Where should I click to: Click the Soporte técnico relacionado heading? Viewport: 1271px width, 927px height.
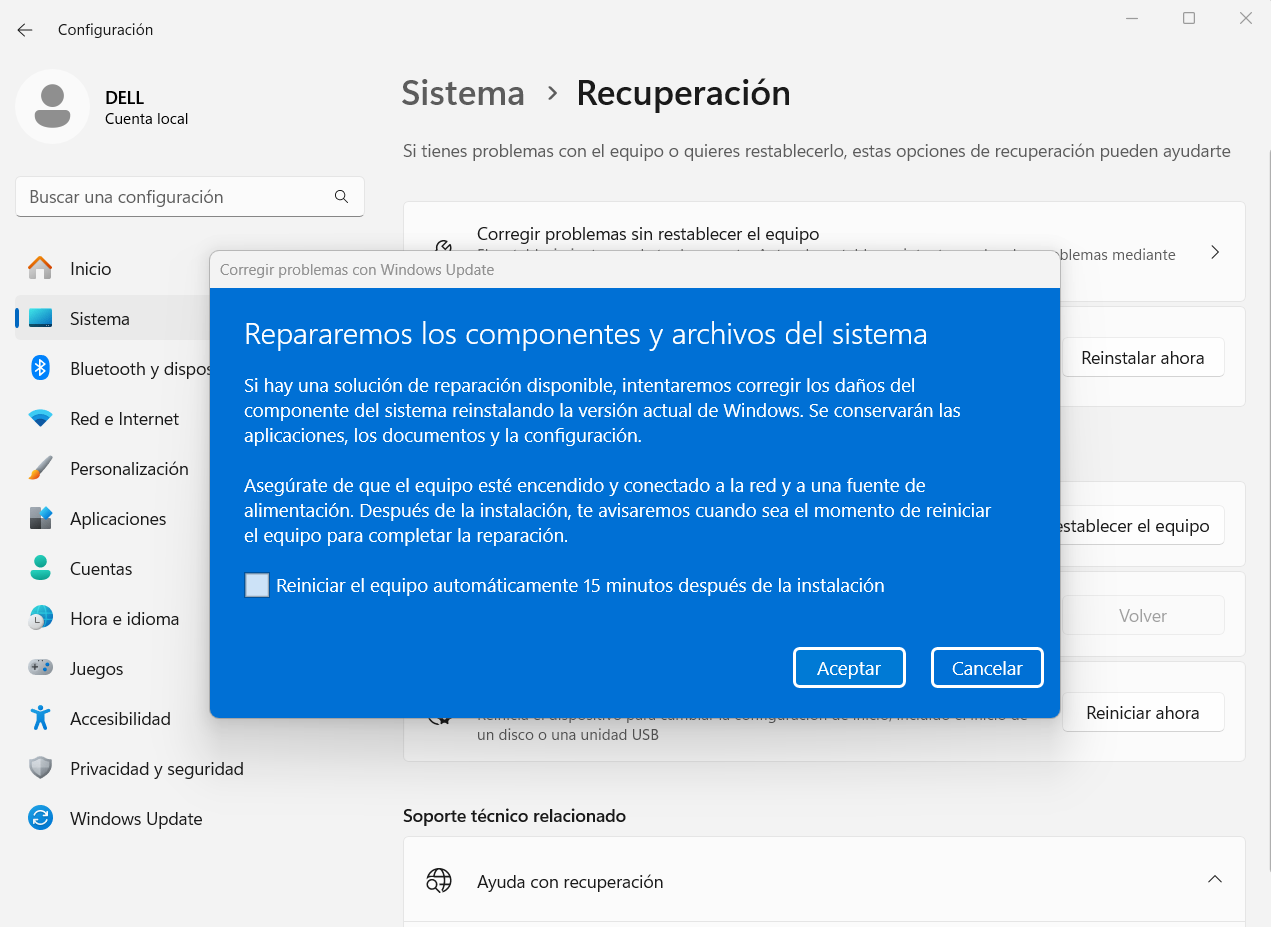tap(514, 816)
